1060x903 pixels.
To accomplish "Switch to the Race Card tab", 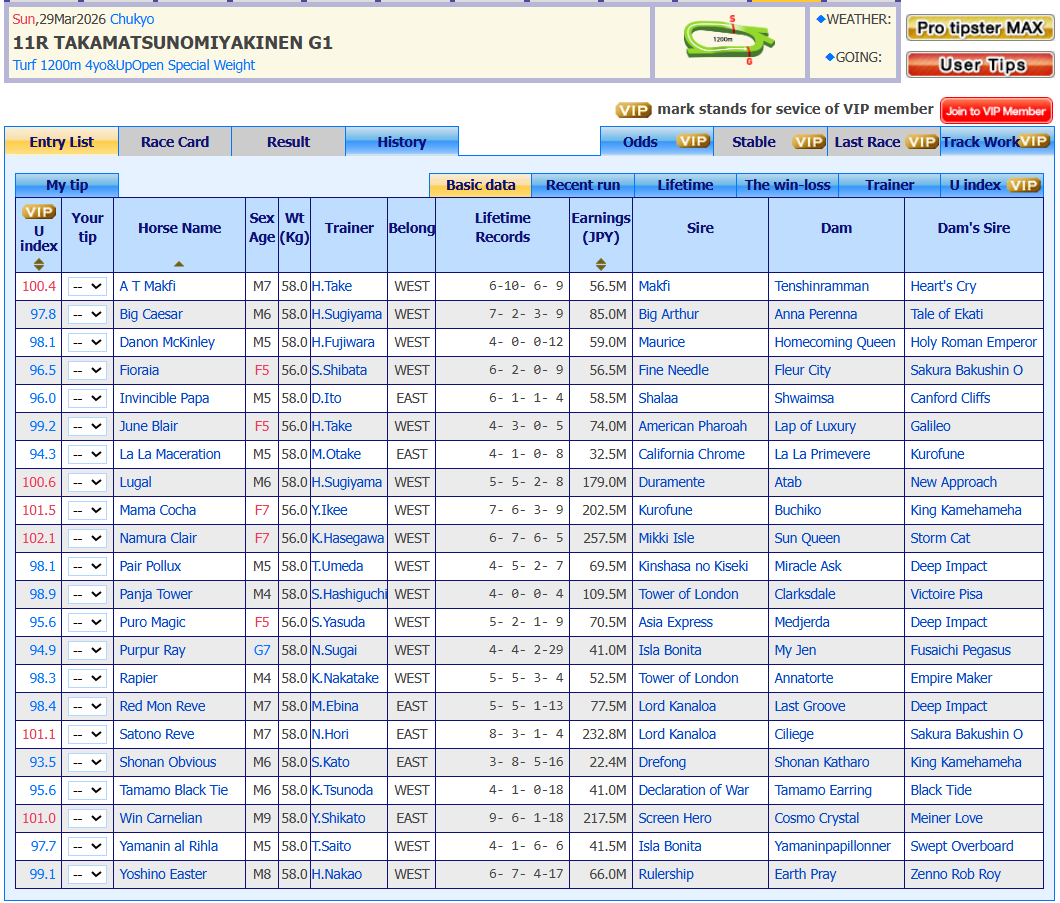I will click(x=175, y=142).
